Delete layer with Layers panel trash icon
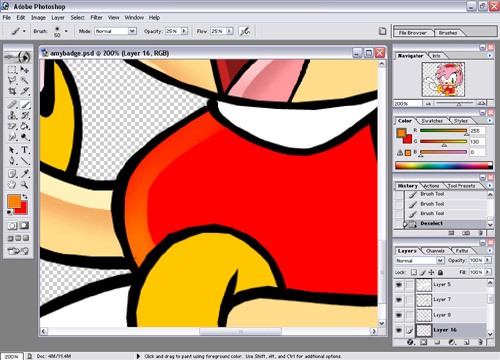The height and width of the screenshot is (360, 500). pos(480,342)
